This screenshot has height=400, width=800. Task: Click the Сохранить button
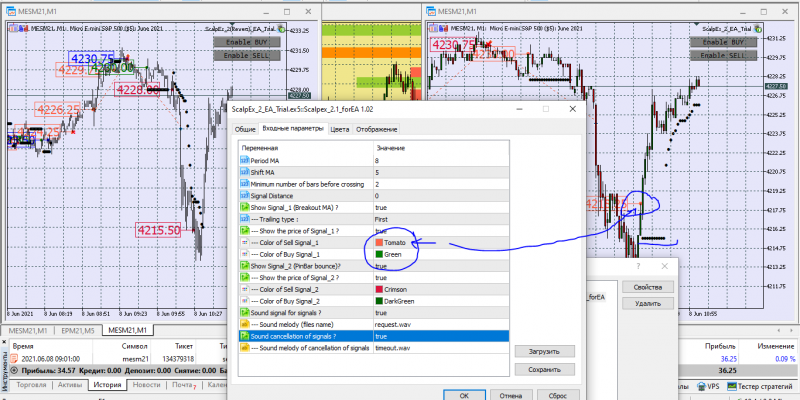point(545,369)
